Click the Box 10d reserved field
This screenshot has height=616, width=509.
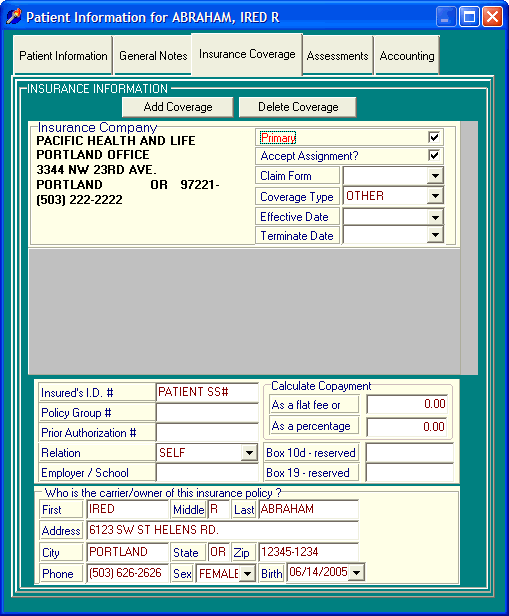click(410, 453)
